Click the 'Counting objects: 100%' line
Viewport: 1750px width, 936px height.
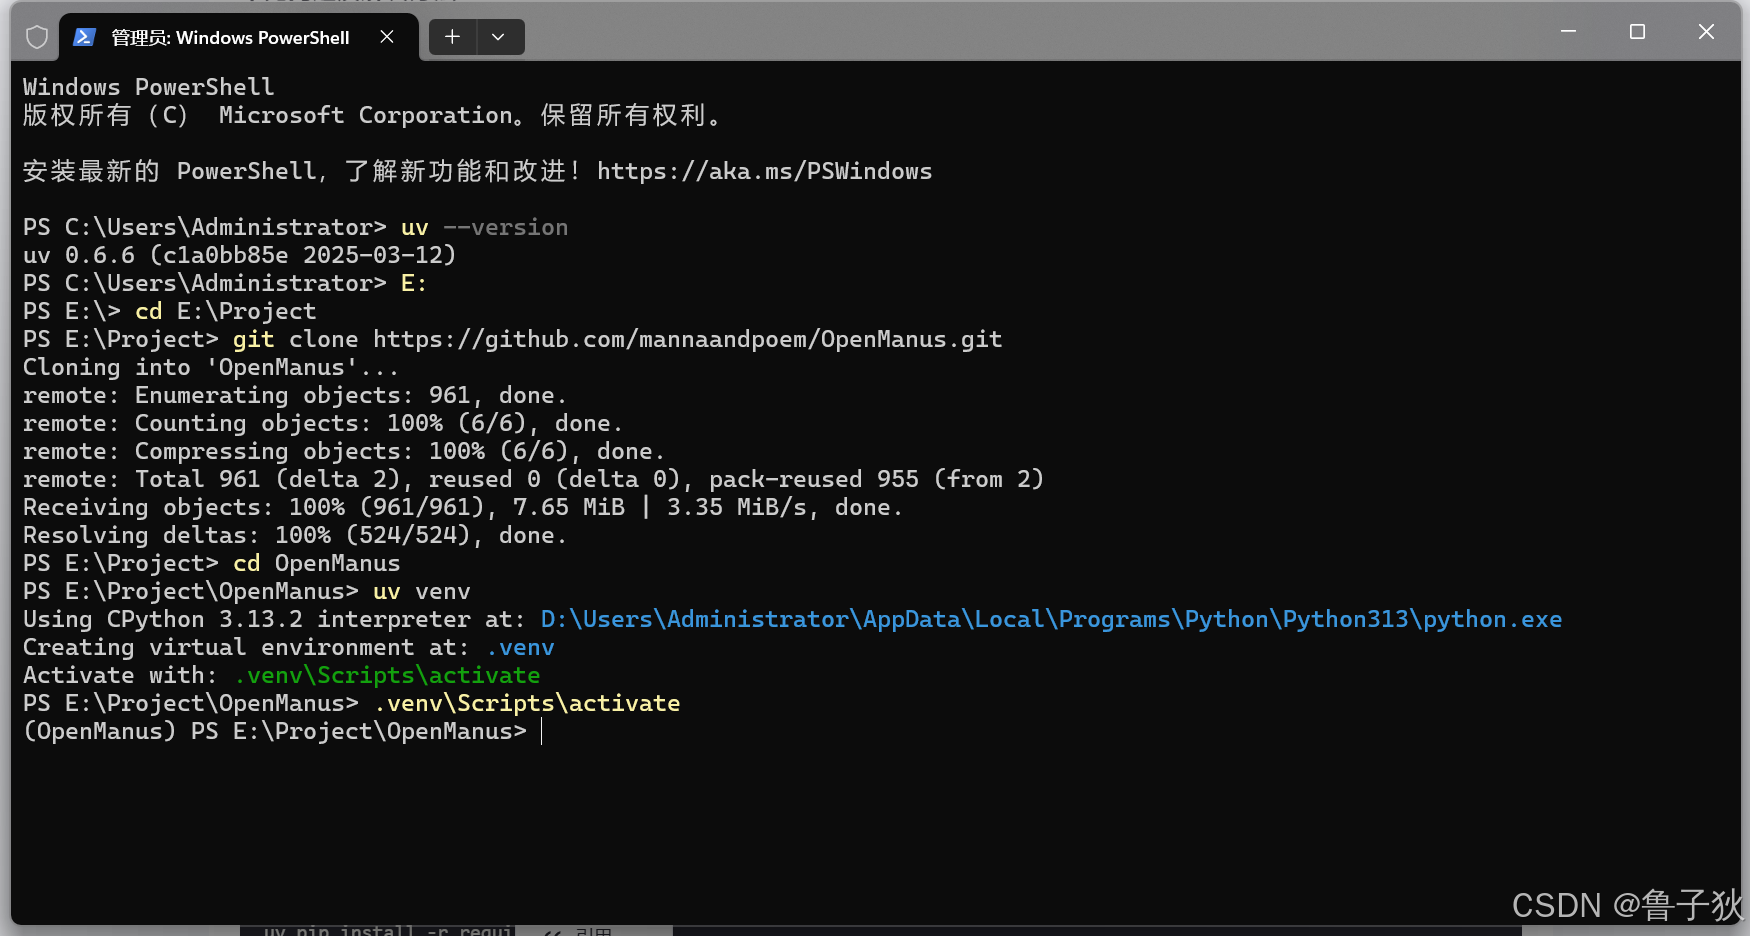[323, 423]
